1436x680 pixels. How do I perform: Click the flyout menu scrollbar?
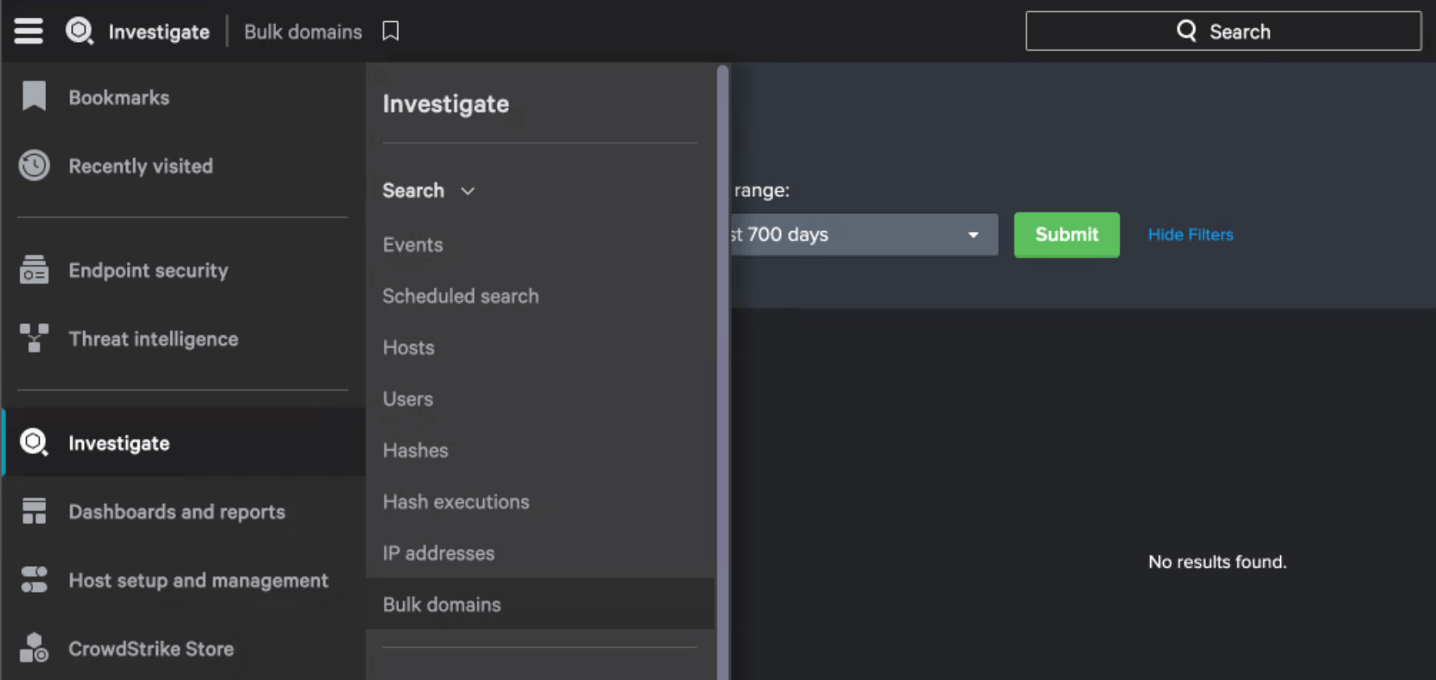[719, 350]
